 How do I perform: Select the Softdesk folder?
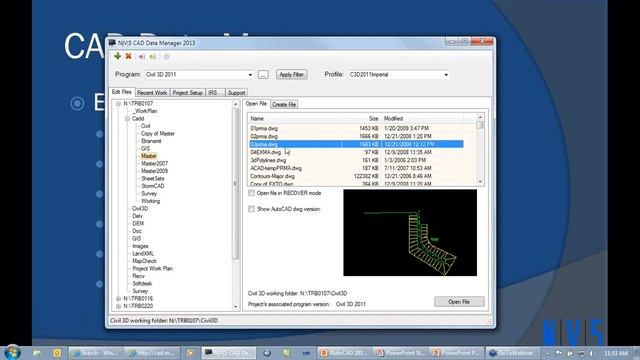pyautogui.click(x=142, y=283)
